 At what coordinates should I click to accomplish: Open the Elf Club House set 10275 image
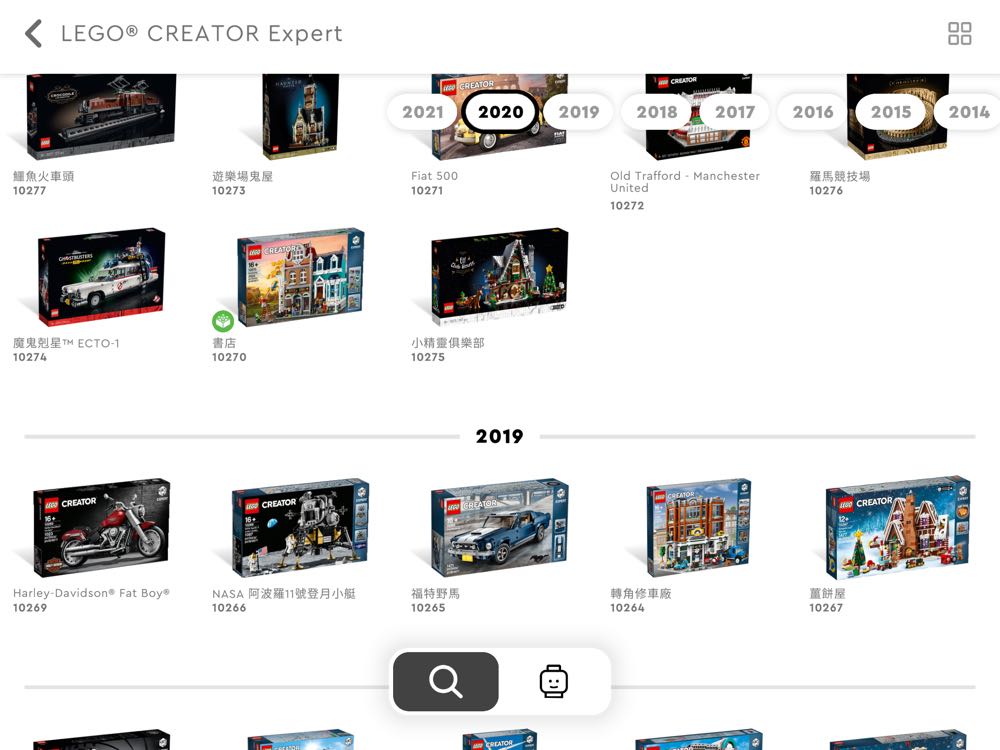click(499, 277)
